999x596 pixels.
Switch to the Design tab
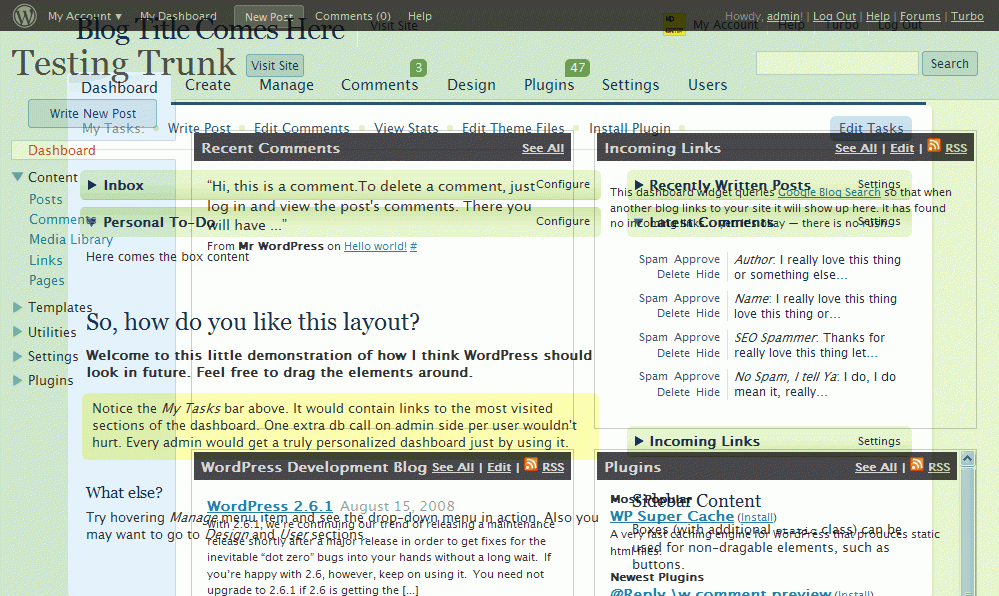click(x=471, y=85)
